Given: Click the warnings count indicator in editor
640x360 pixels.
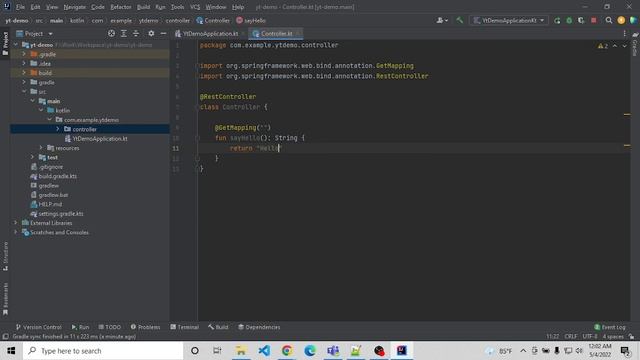Looking at the screenshot, I should 603,46.
